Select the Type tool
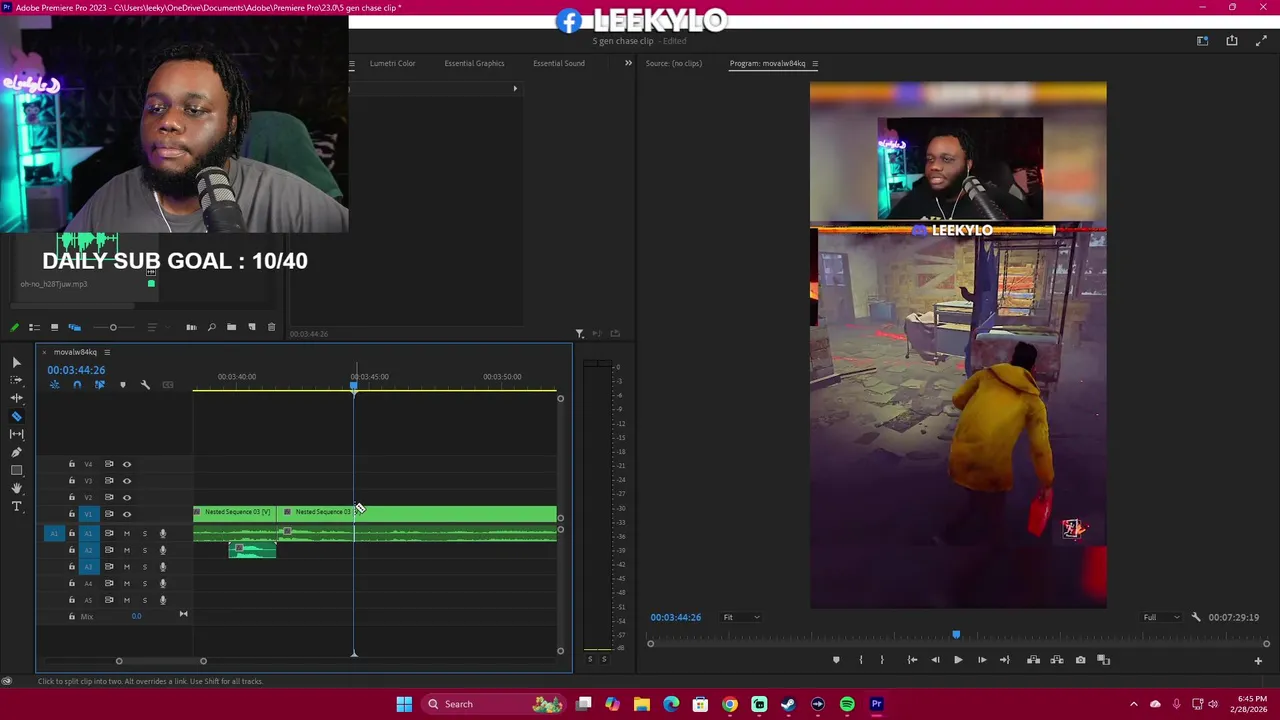 [x=17, y=506]
